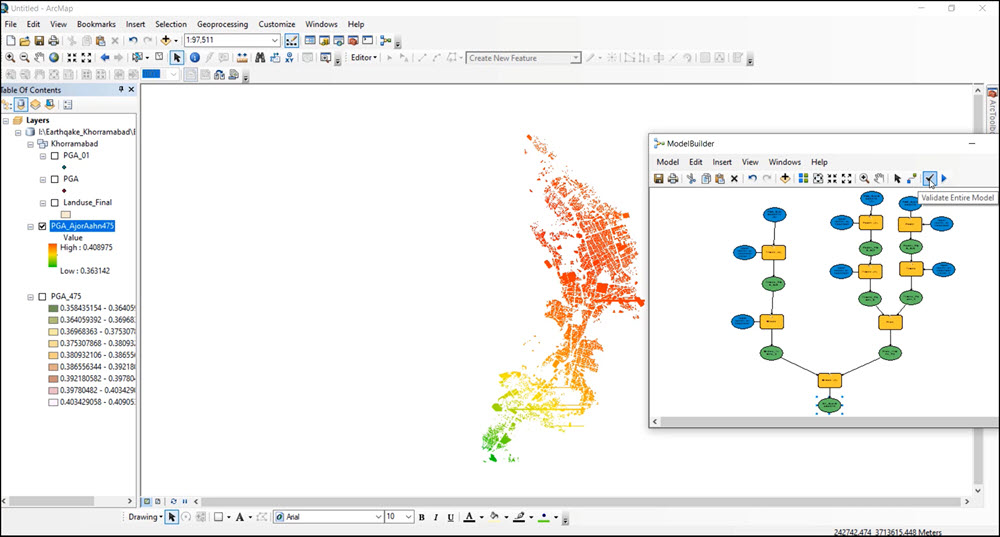Image resolution: width=1000 pixels, height=537 pixels.
Task: Open the Find binoculars tool
Action: [x=259, y=58]
